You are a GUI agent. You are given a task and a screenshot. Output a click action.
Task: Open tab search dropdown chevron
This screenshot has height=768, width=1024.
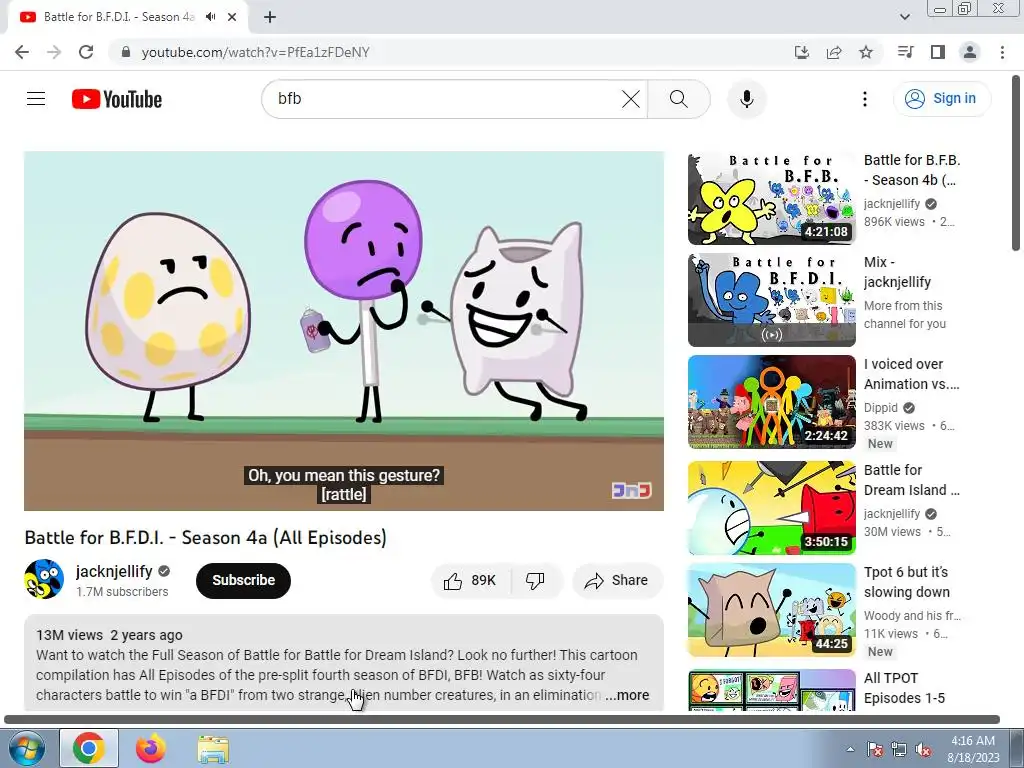pos(905,17)
